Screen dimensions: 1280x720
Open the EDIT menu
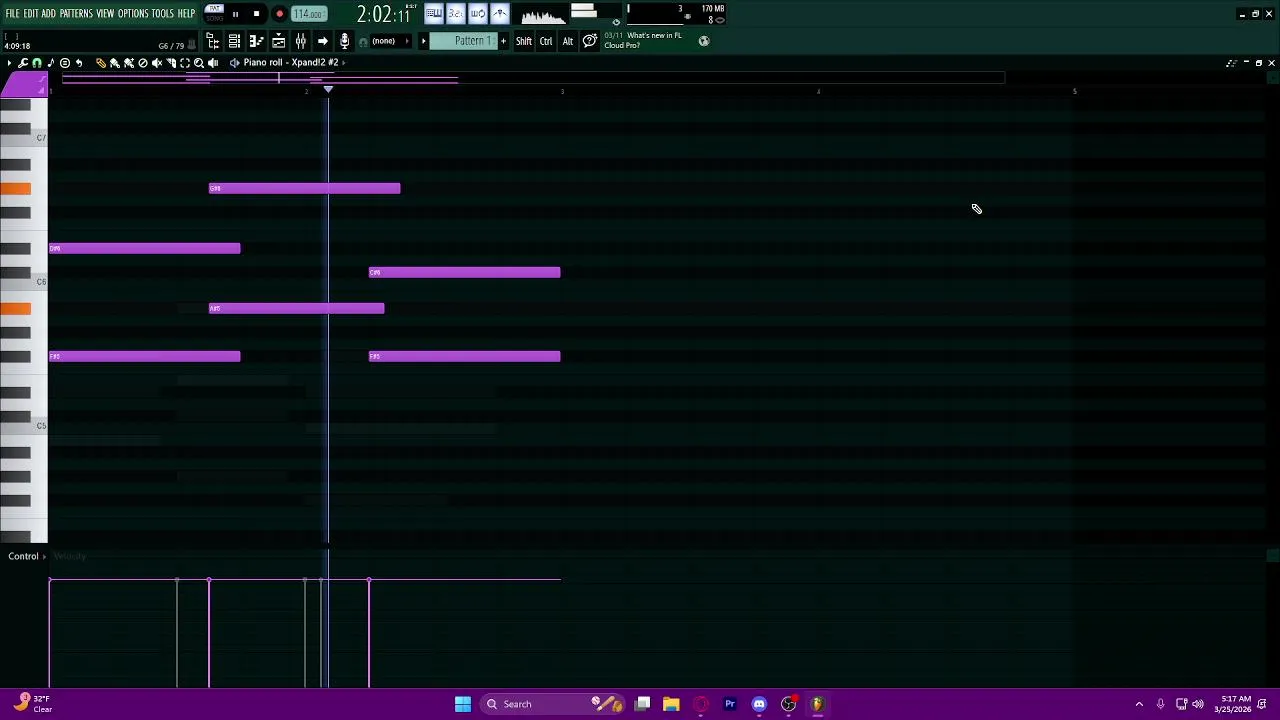(x=31, y=14)
